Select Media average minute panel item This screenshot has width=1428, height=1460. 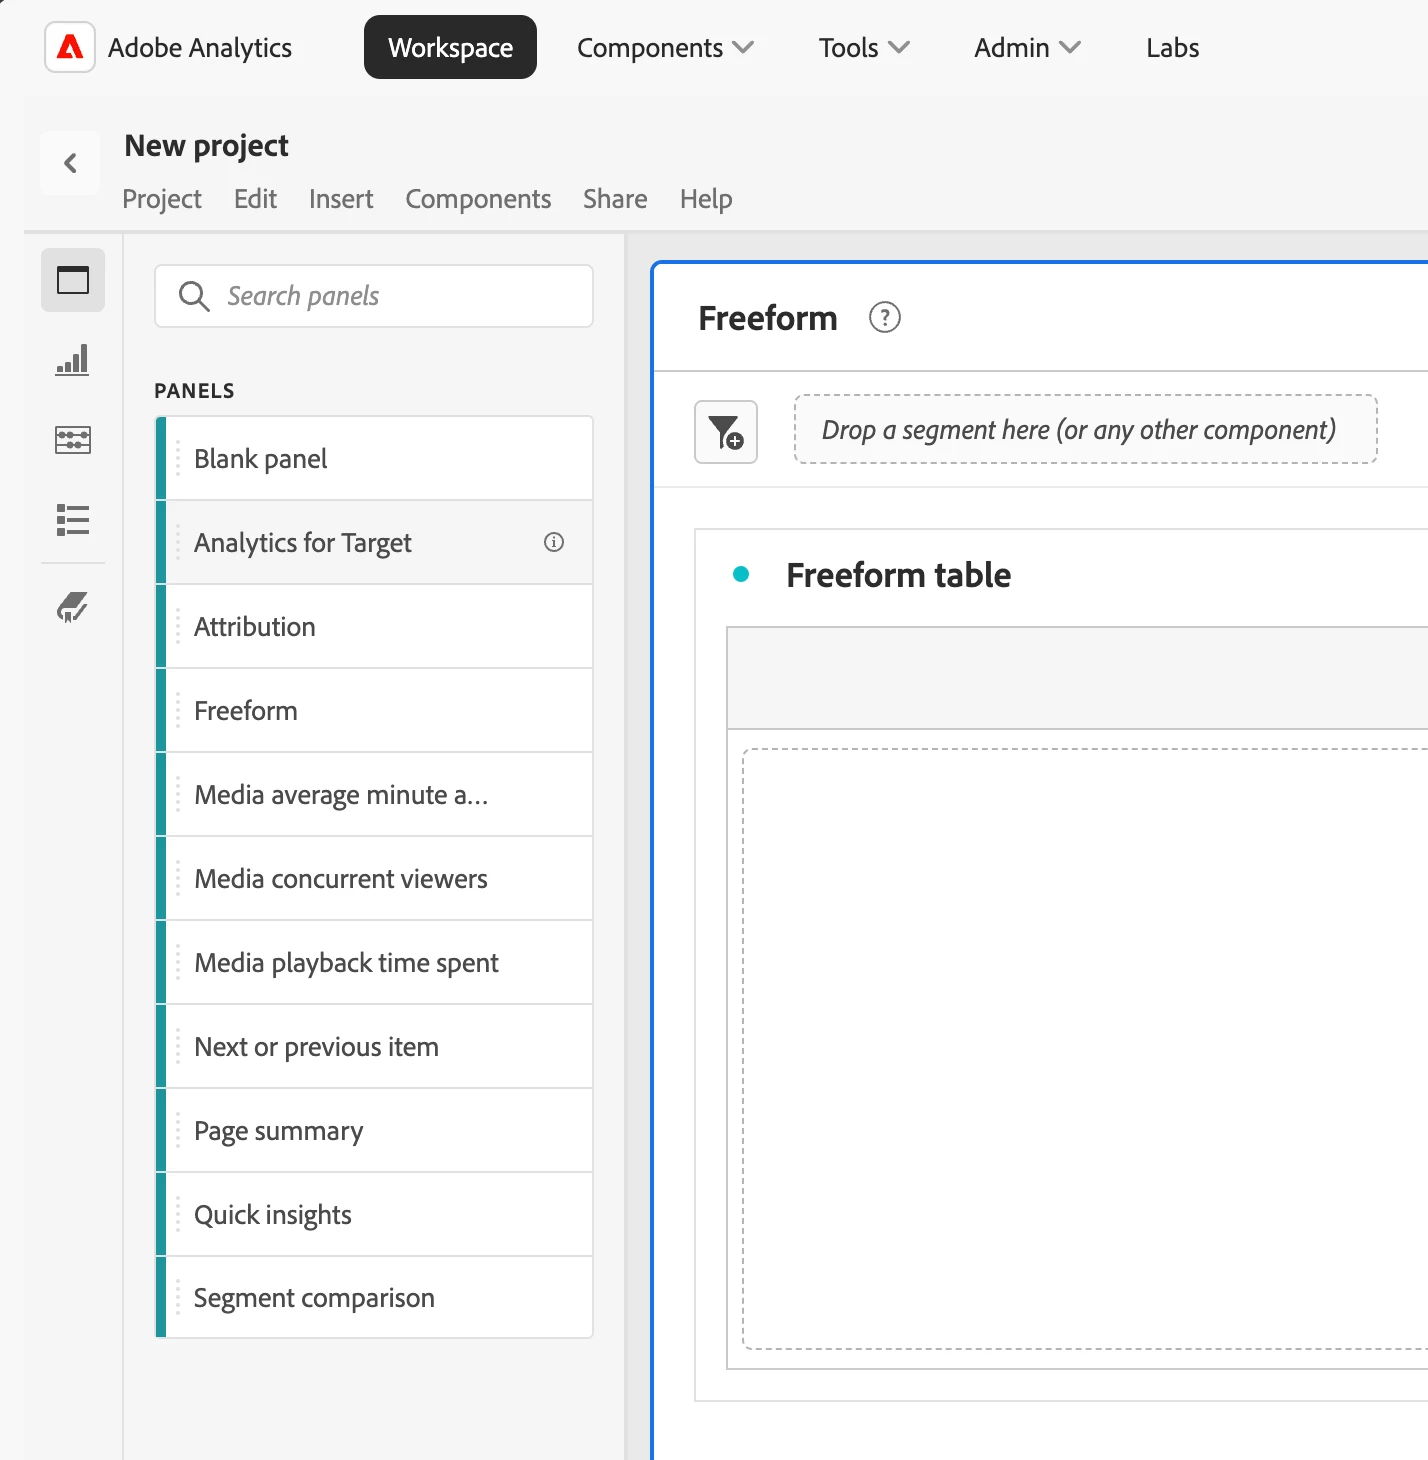pos(374,794)
